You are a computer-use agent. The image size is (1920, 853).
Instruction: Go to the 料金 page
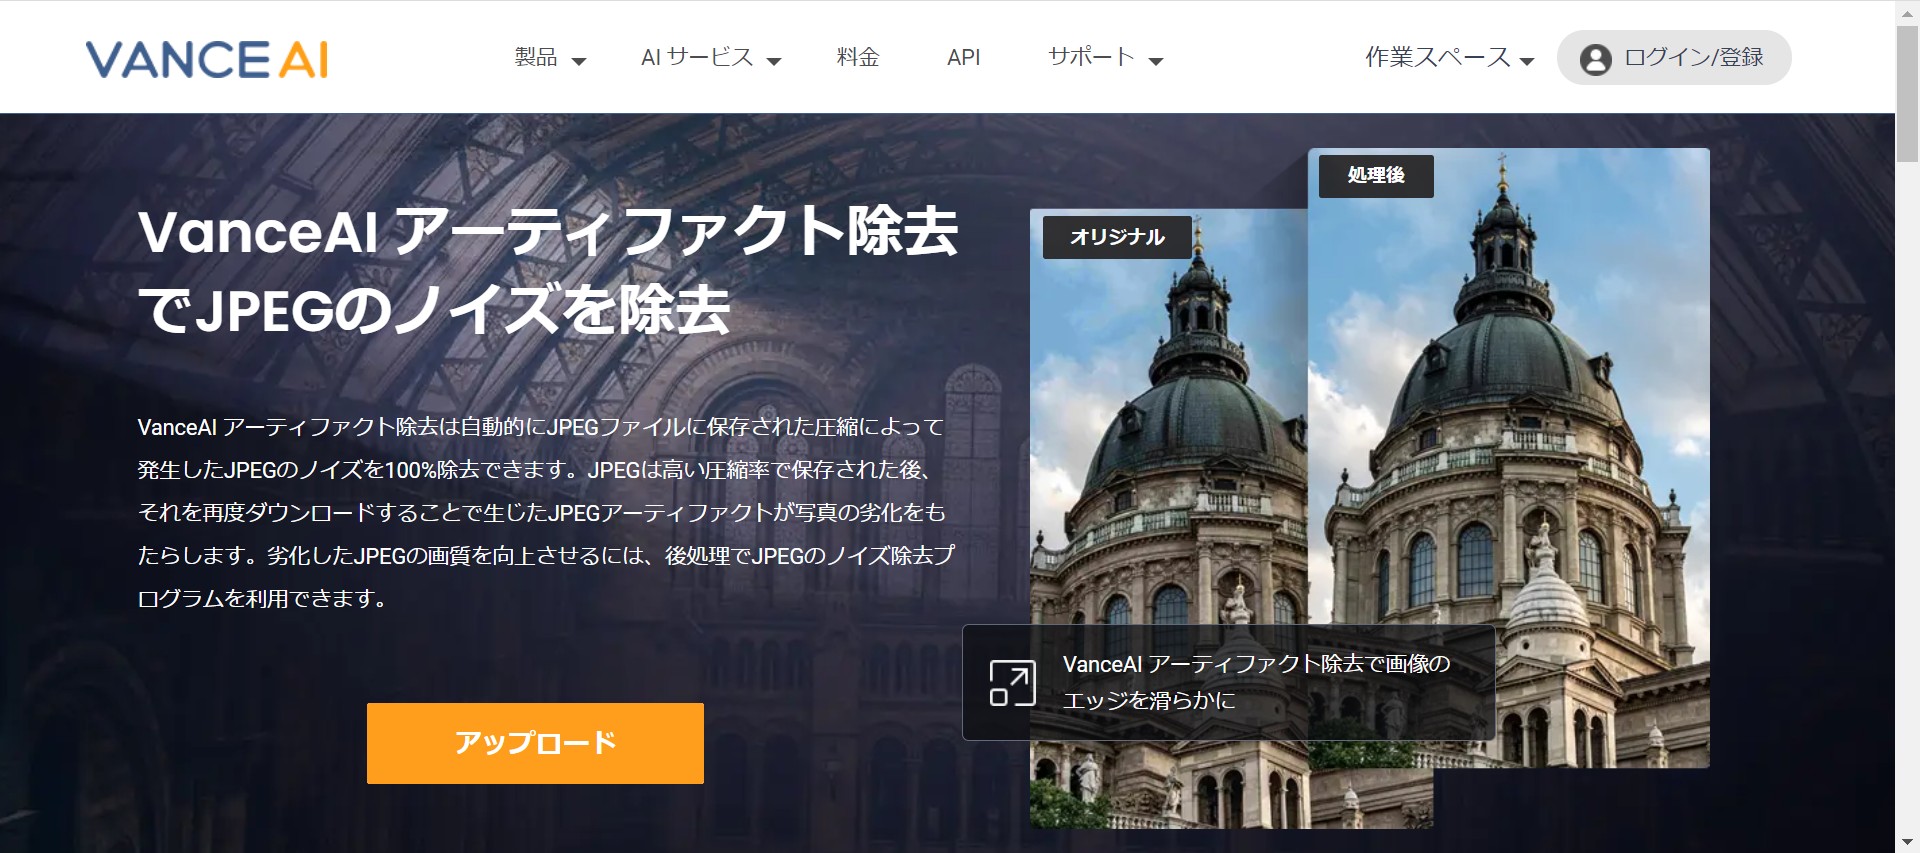point(858,57)
